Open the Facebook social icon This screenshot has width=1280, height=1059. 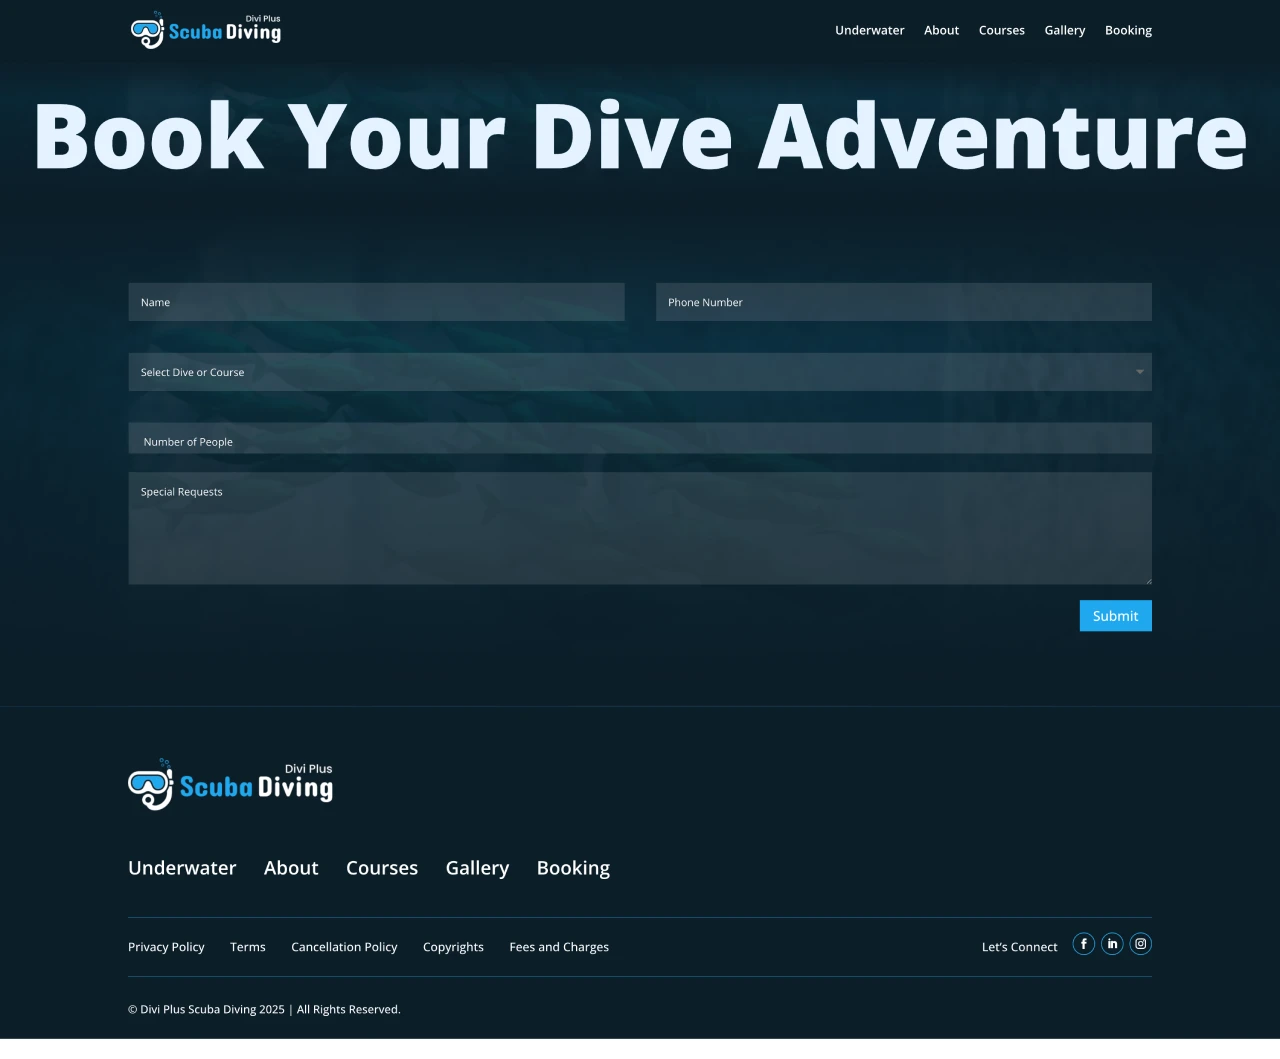coord(1083,944)
